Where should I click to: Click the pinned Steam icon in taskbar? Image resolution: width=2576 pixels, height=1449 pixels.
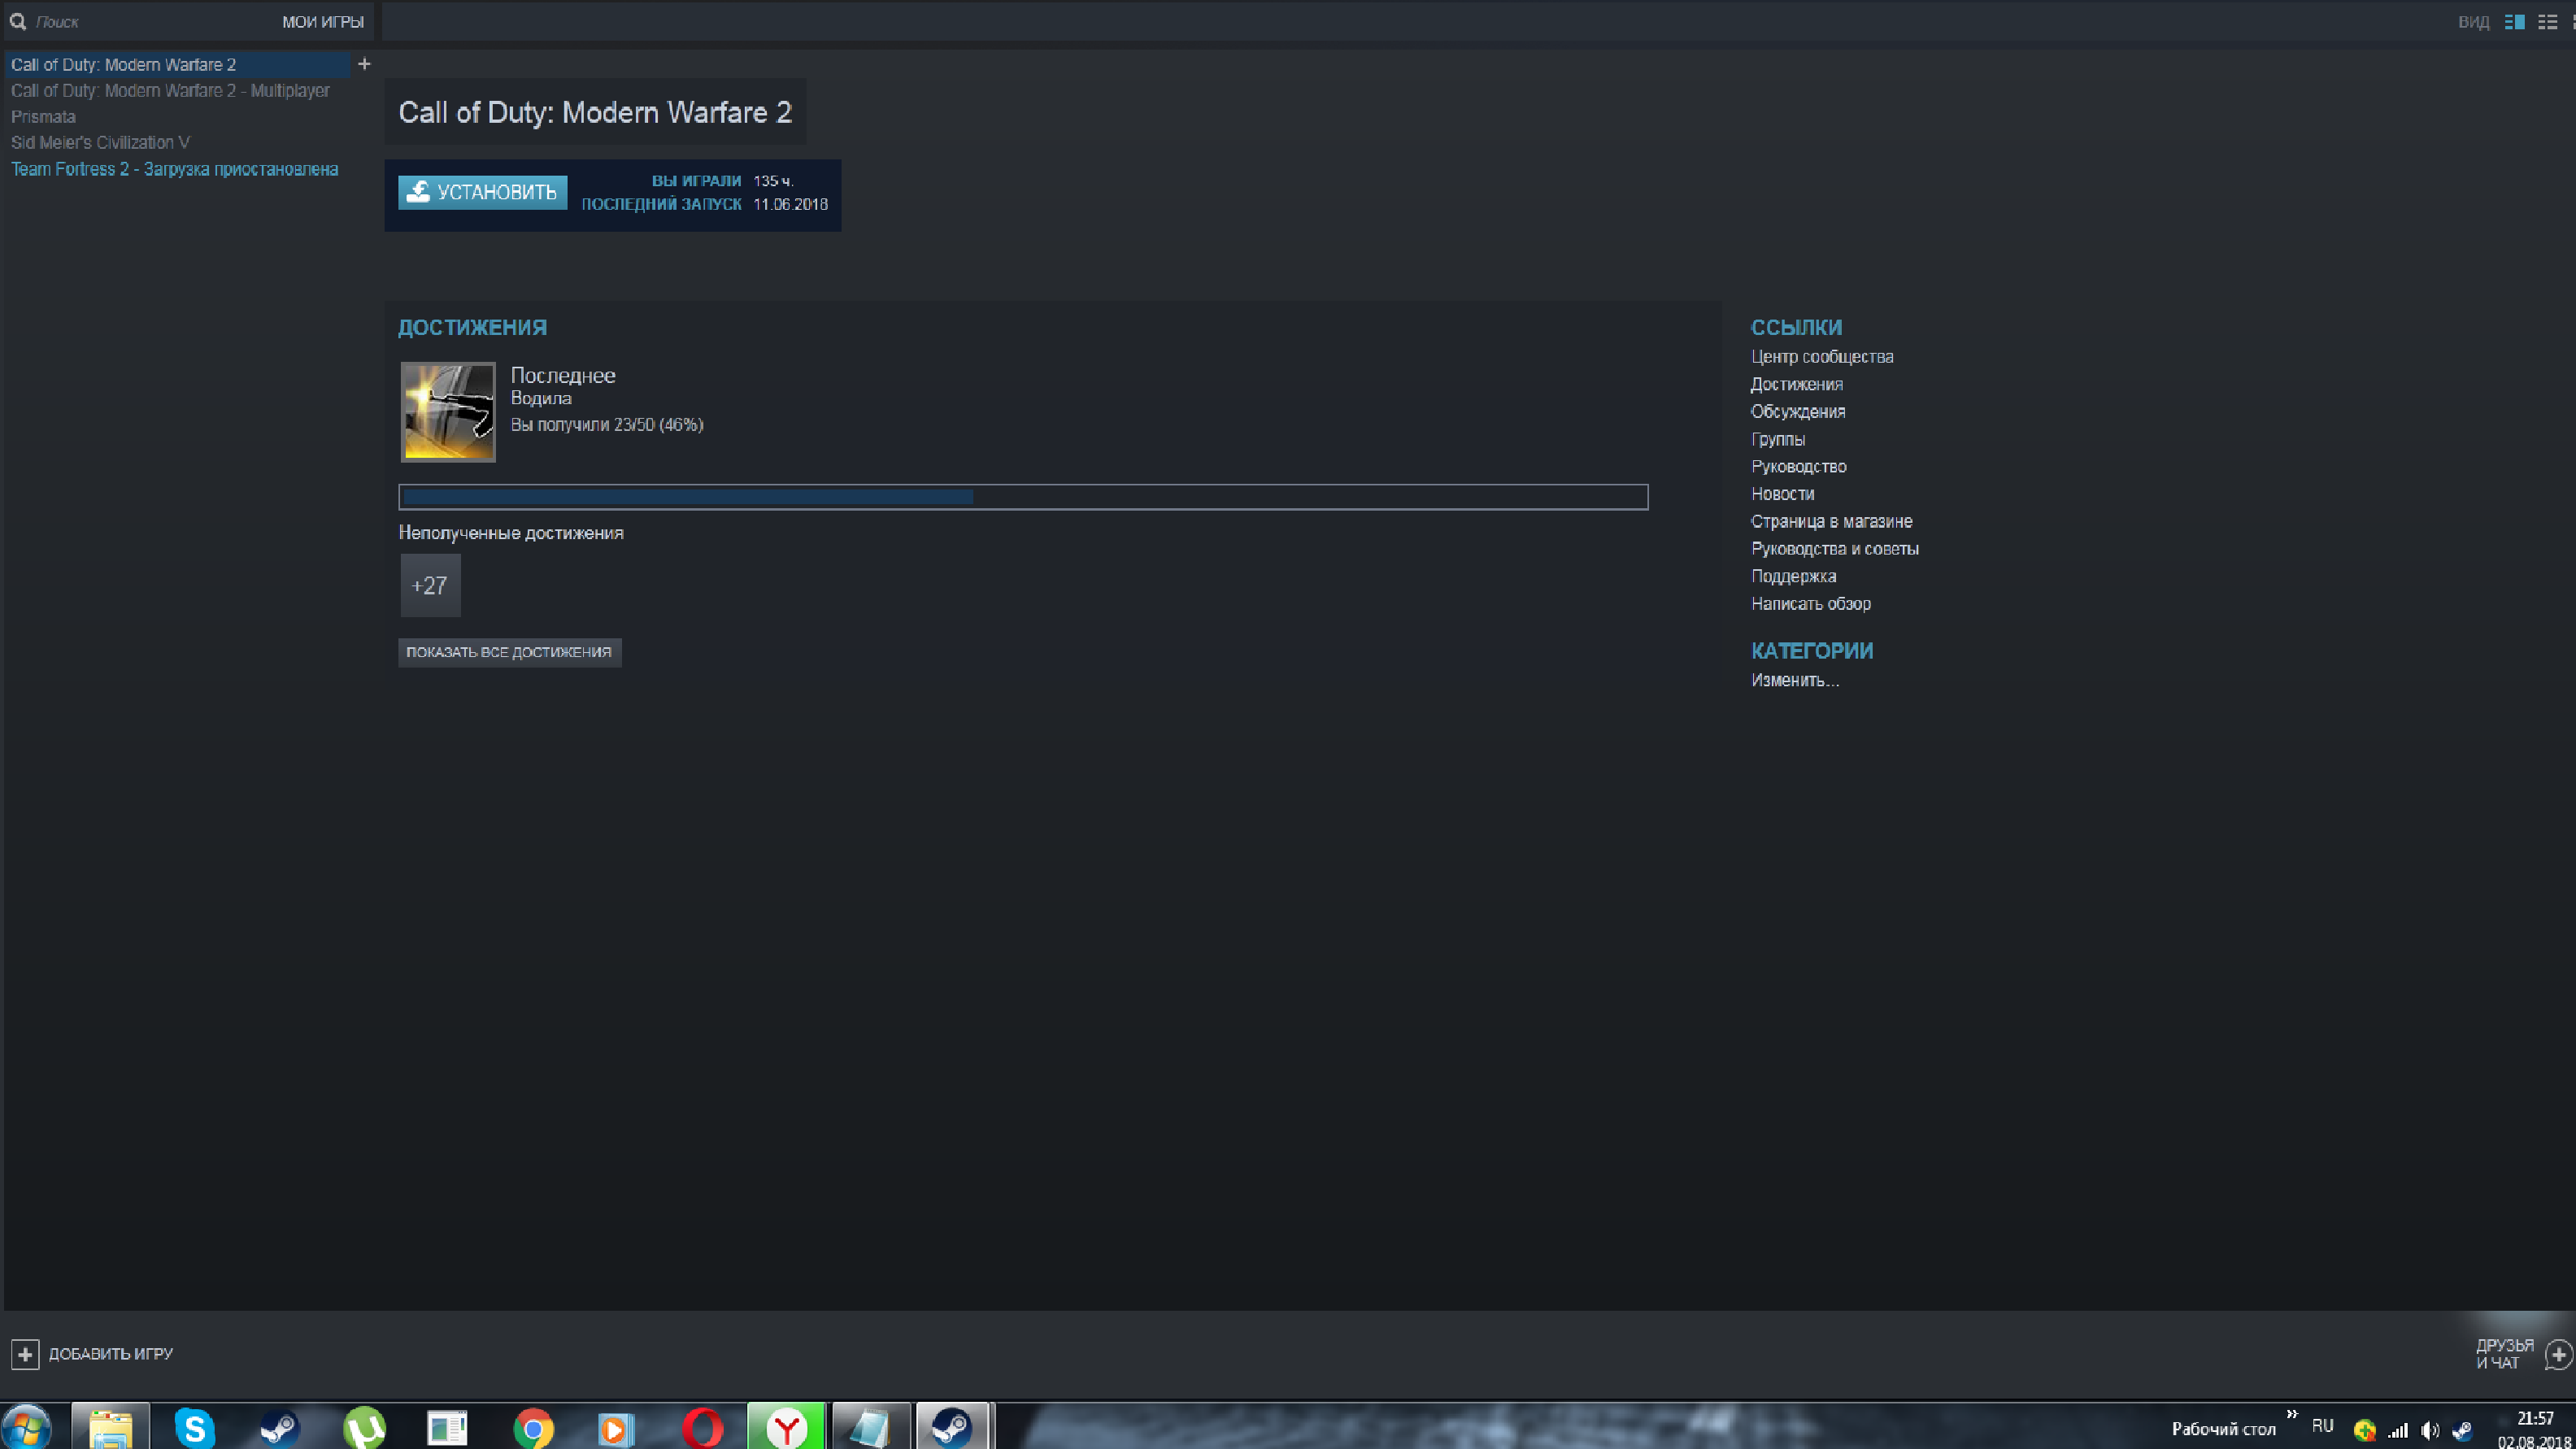[x=279, y=1427]
